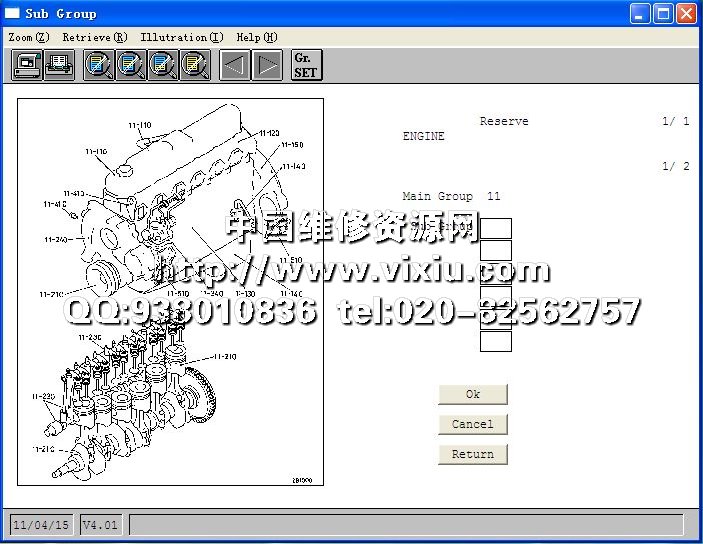Select the second Sub Group input box
703x544 pixels.
point(496,251)
